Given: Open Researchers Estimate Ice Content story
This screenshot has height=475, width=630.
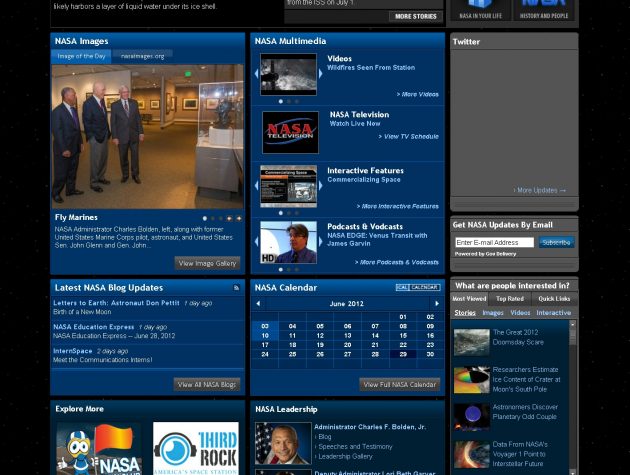Looking at the screenshot, I should 526,379.
